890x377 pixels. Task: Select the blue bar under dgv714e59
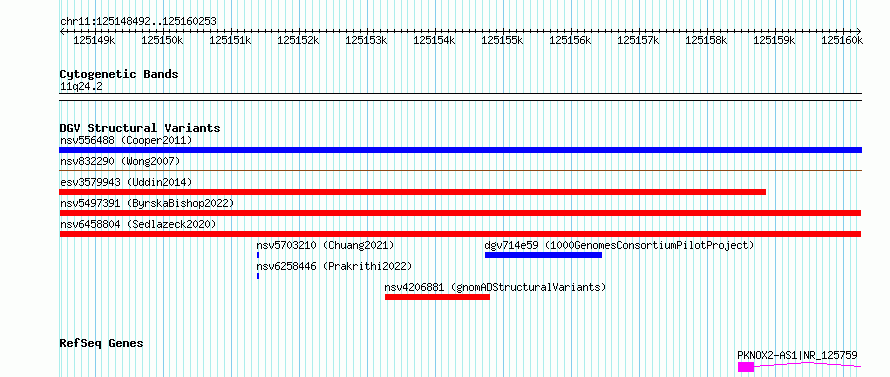[543, 255]
